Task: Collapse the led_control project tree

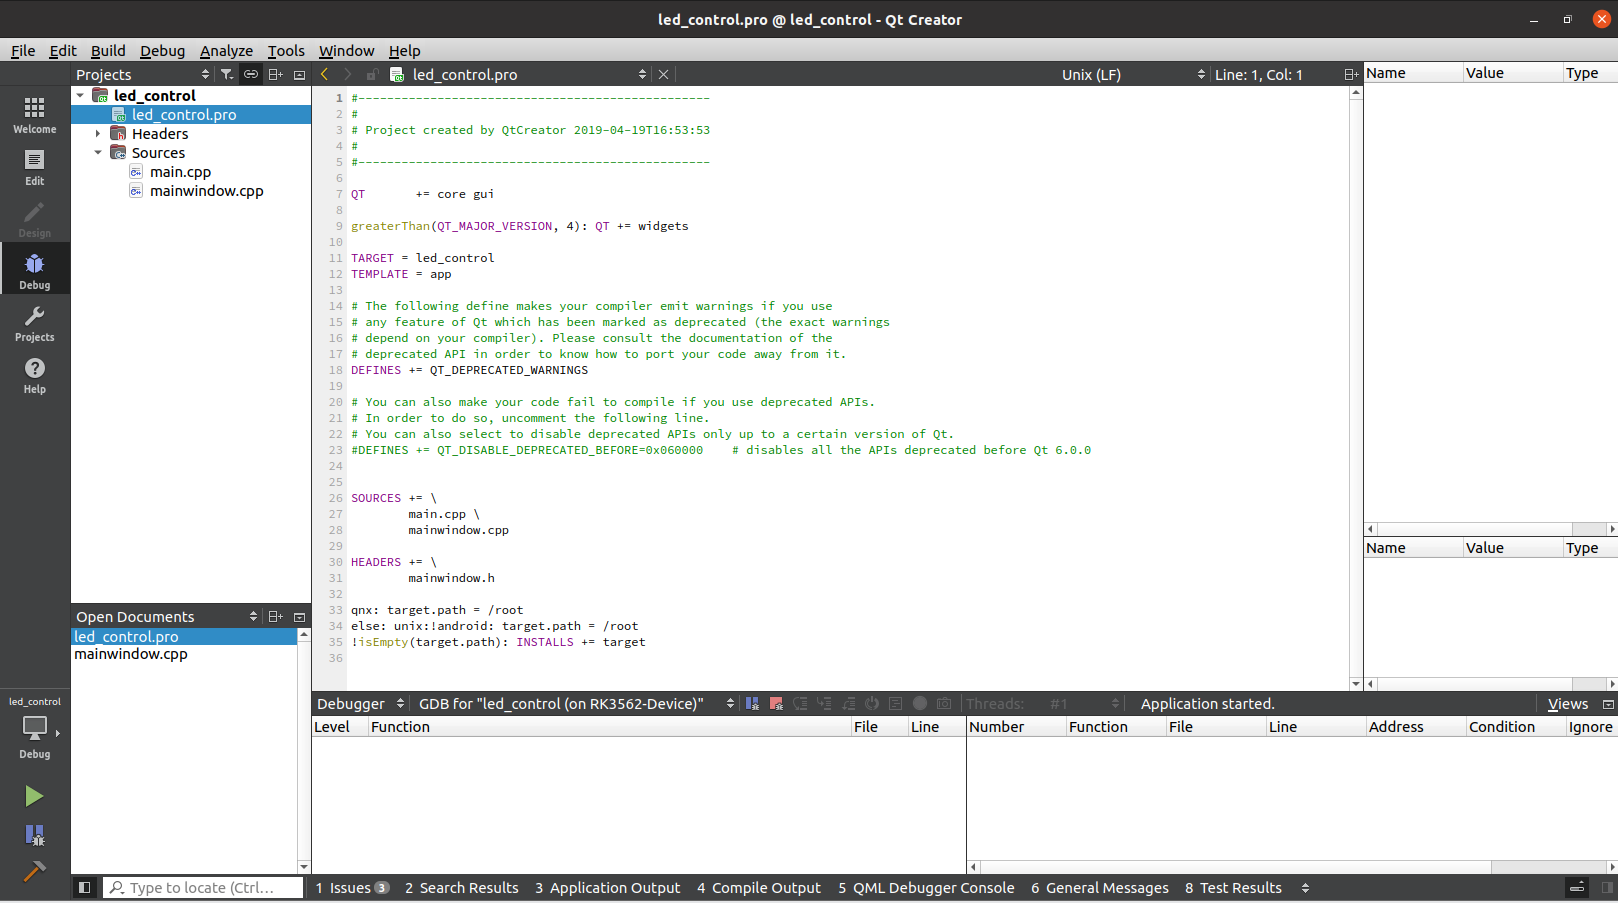Action: tap(81, 95)
